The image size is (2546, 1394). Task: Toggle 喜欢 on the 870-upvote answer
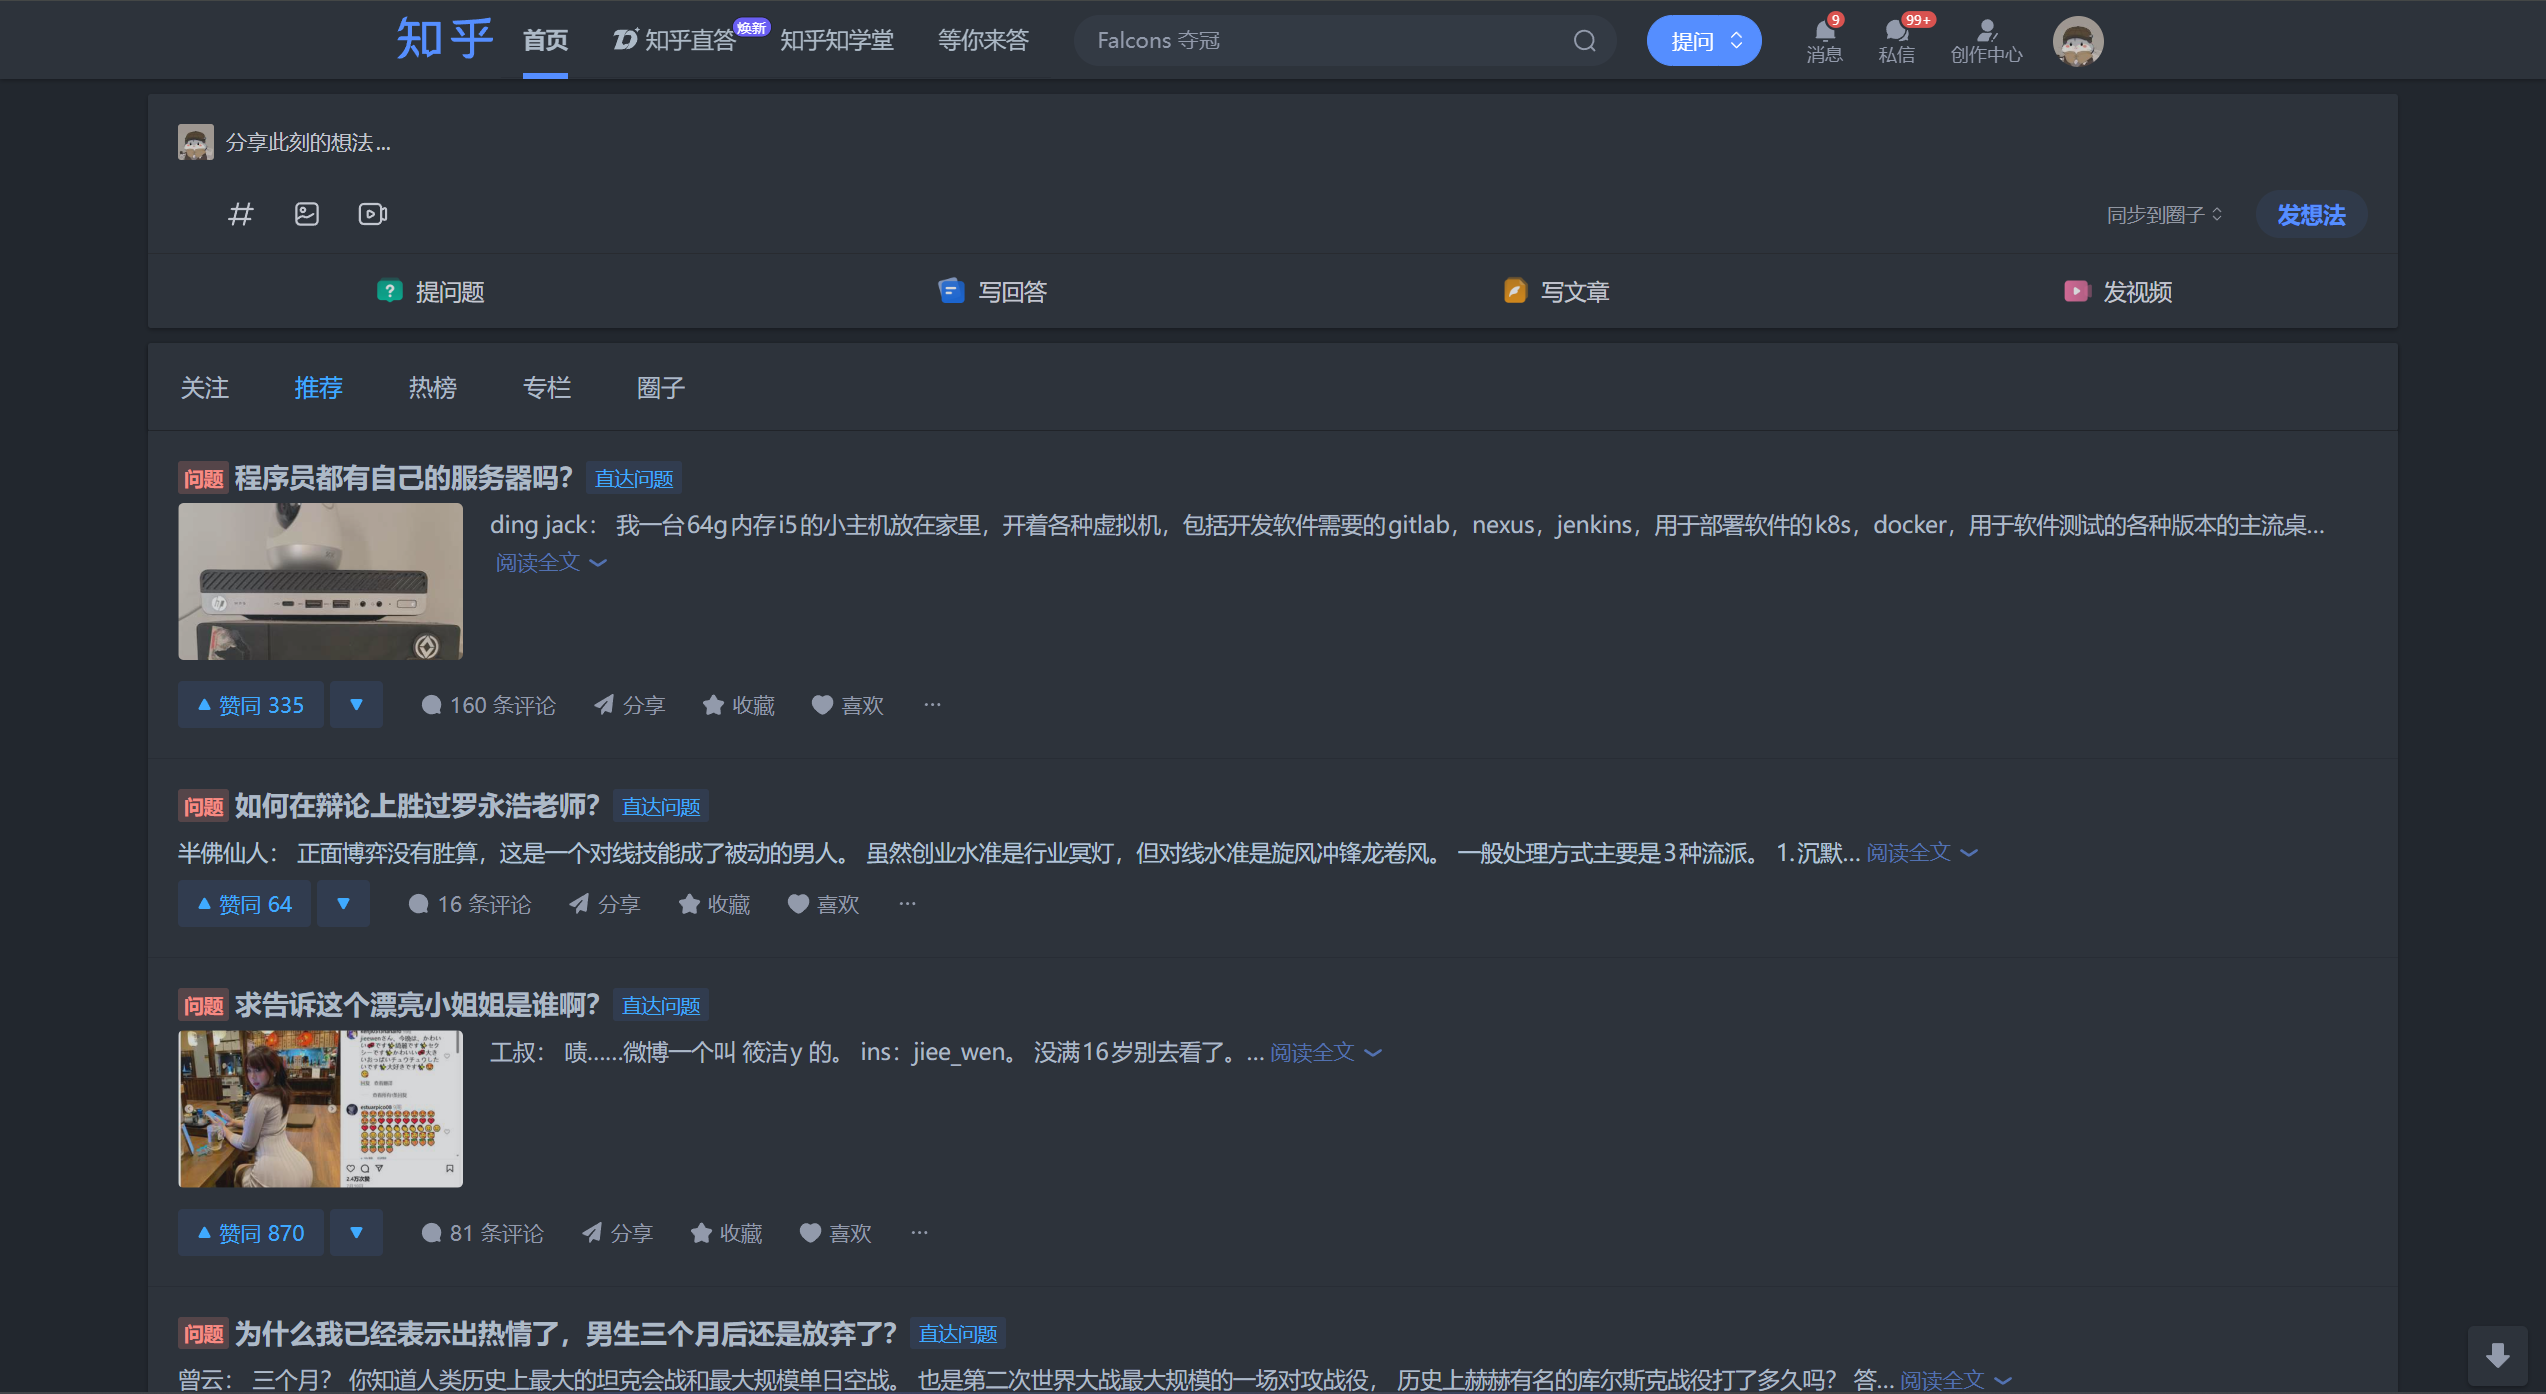click(836, 1233)
